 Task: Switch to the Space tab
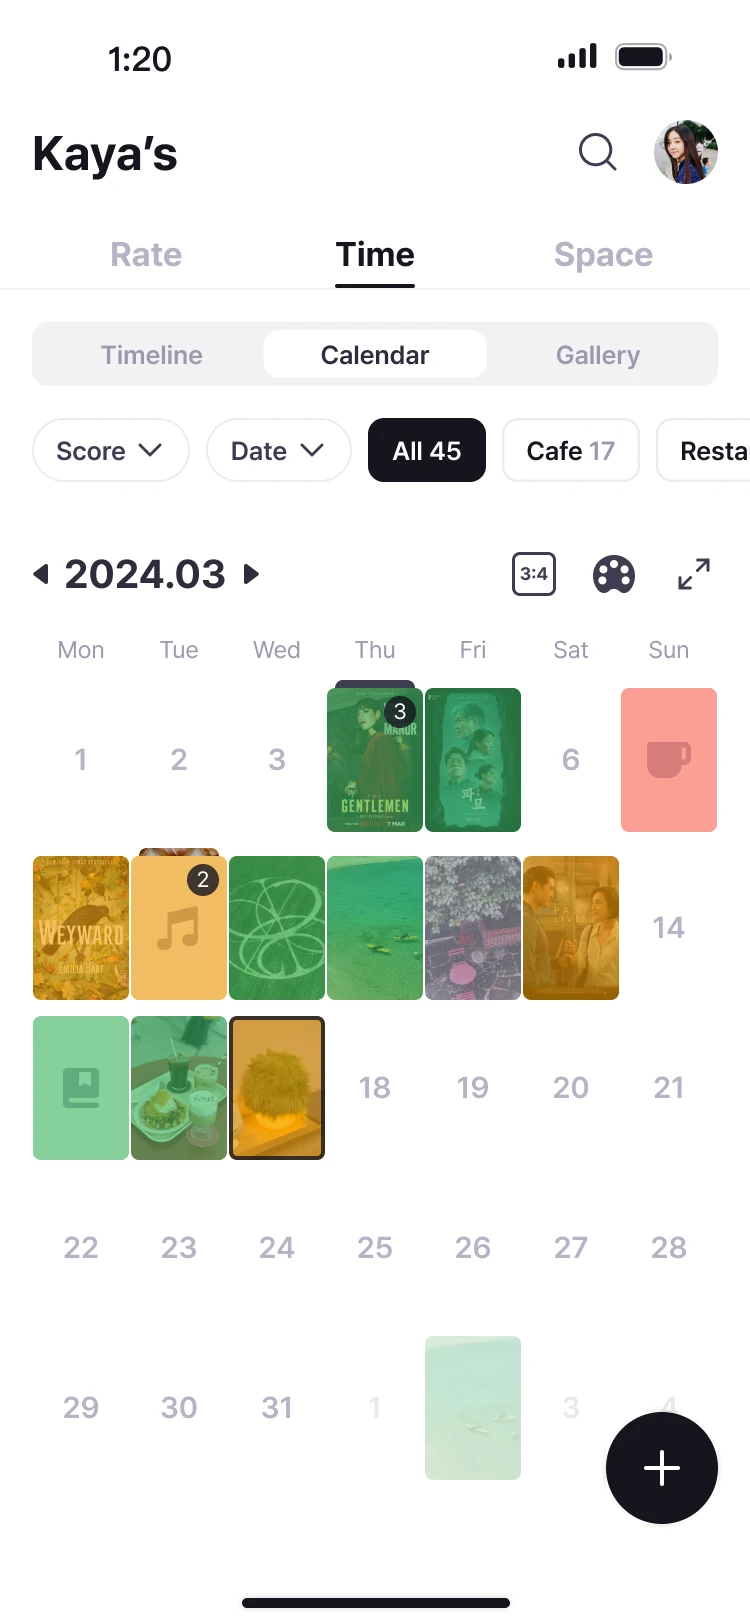[x=603, y=255]
